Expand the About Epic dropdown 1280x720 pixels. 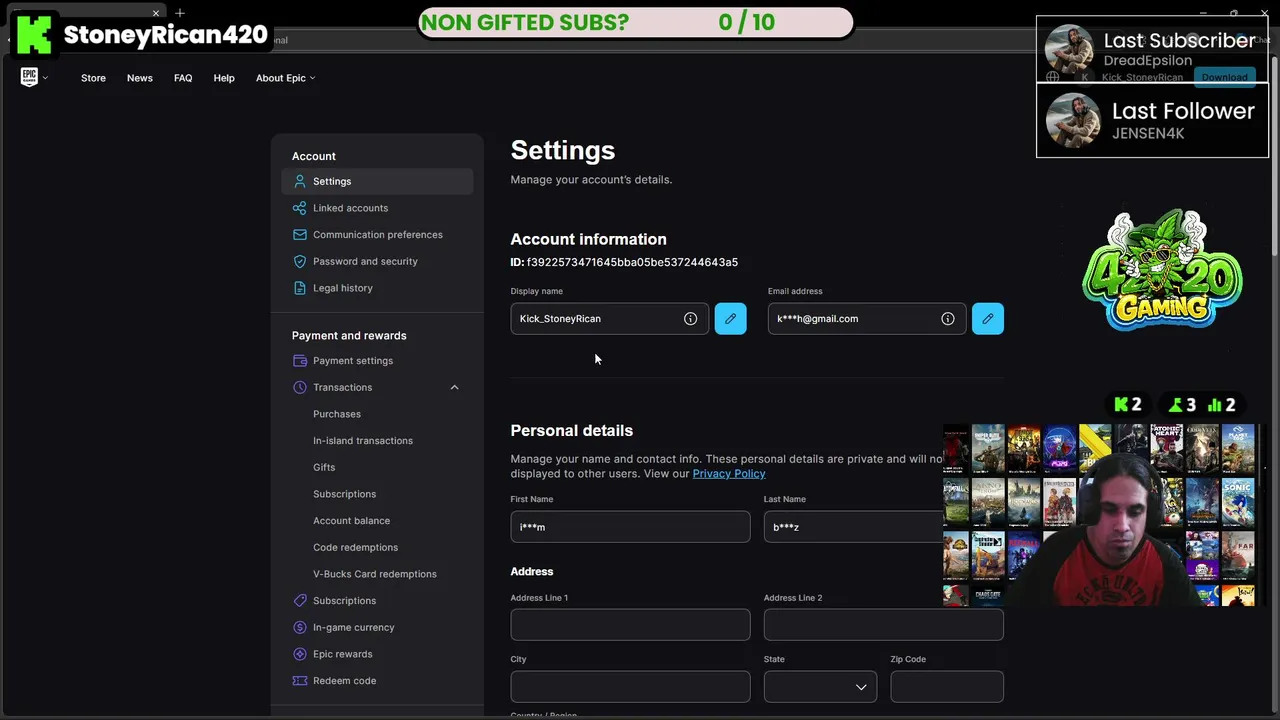click(x=285, y=78)
